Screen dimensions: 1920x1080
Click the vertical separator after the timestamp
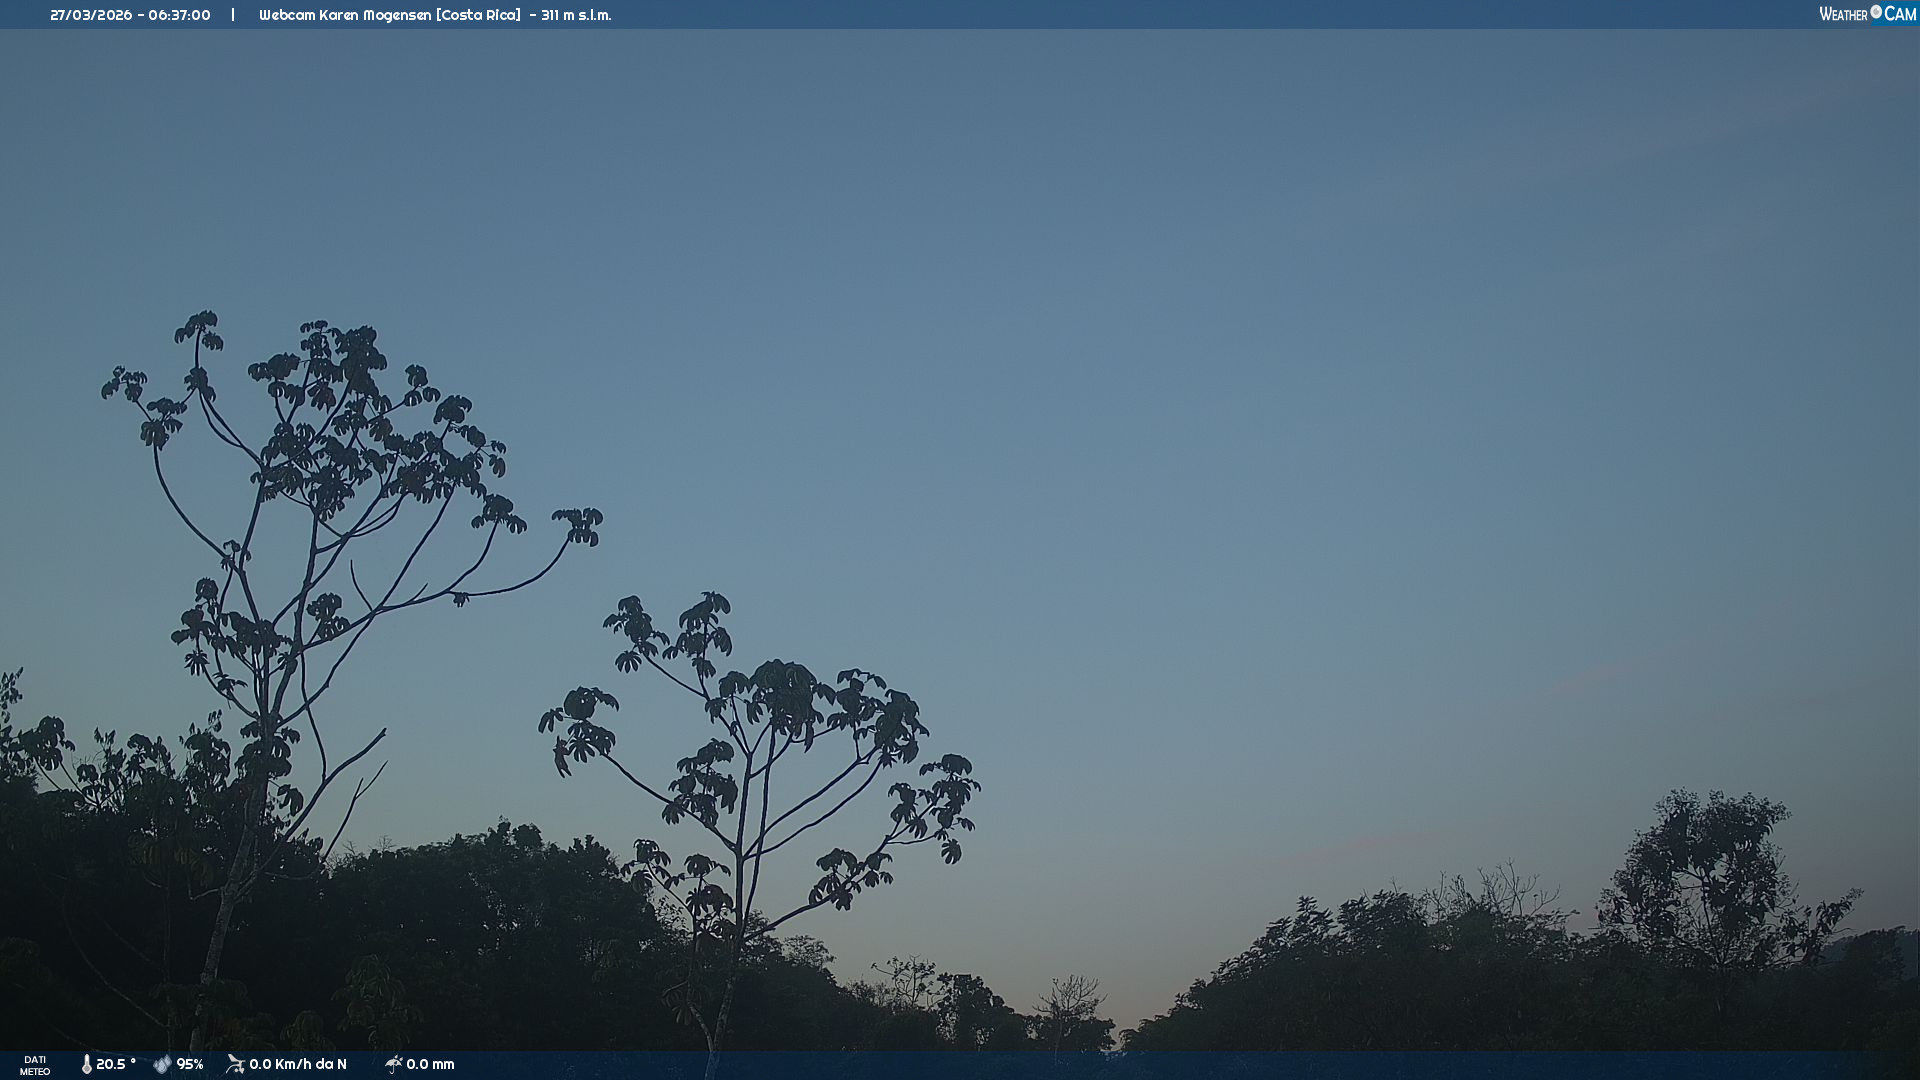pyautogui.click(x=233, y=15)
